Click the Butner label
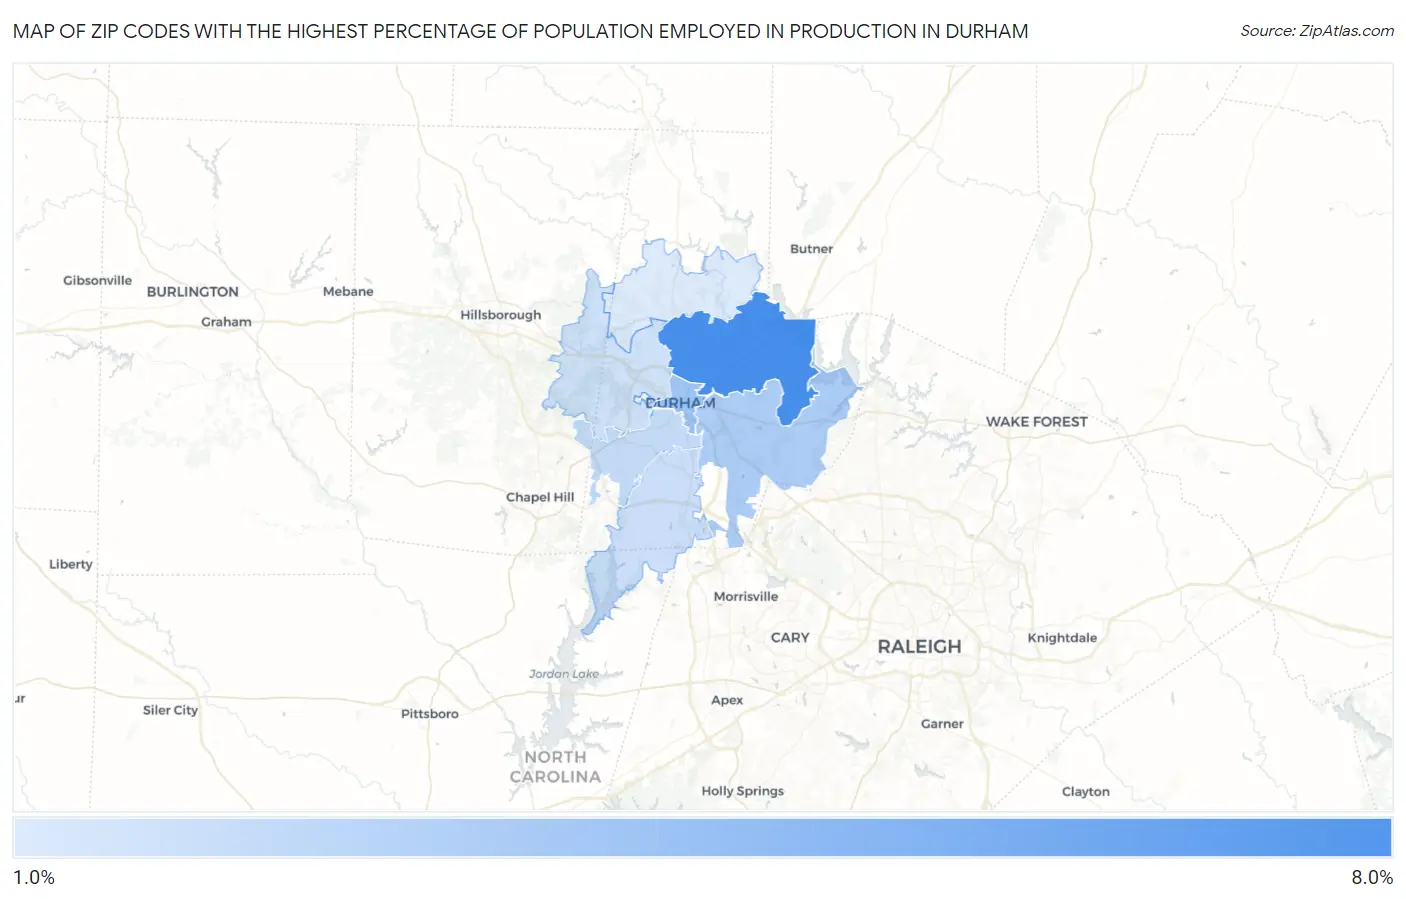1406x899 pixels. tap(811, 249)
